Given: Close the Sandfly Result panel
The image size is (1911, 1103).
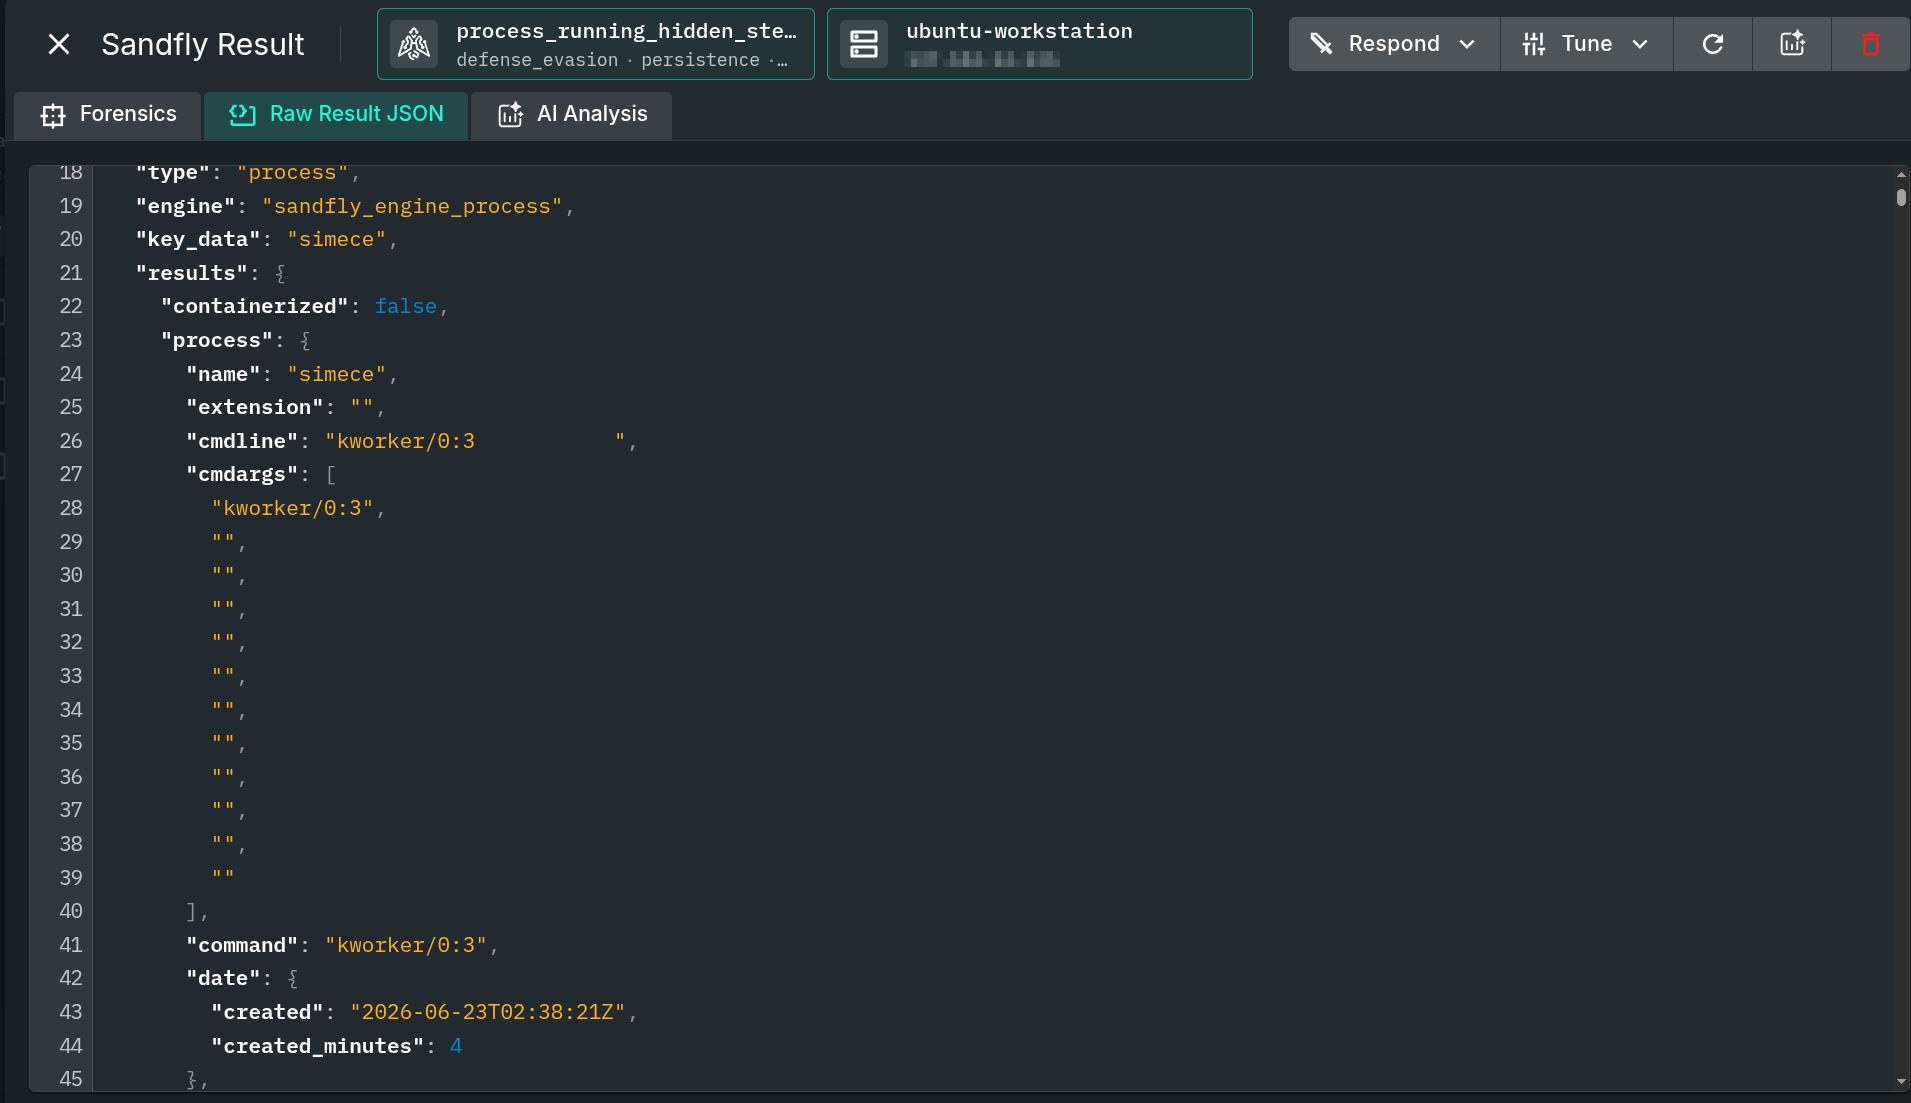Looking at the screenshot, I should pos(59,44).
